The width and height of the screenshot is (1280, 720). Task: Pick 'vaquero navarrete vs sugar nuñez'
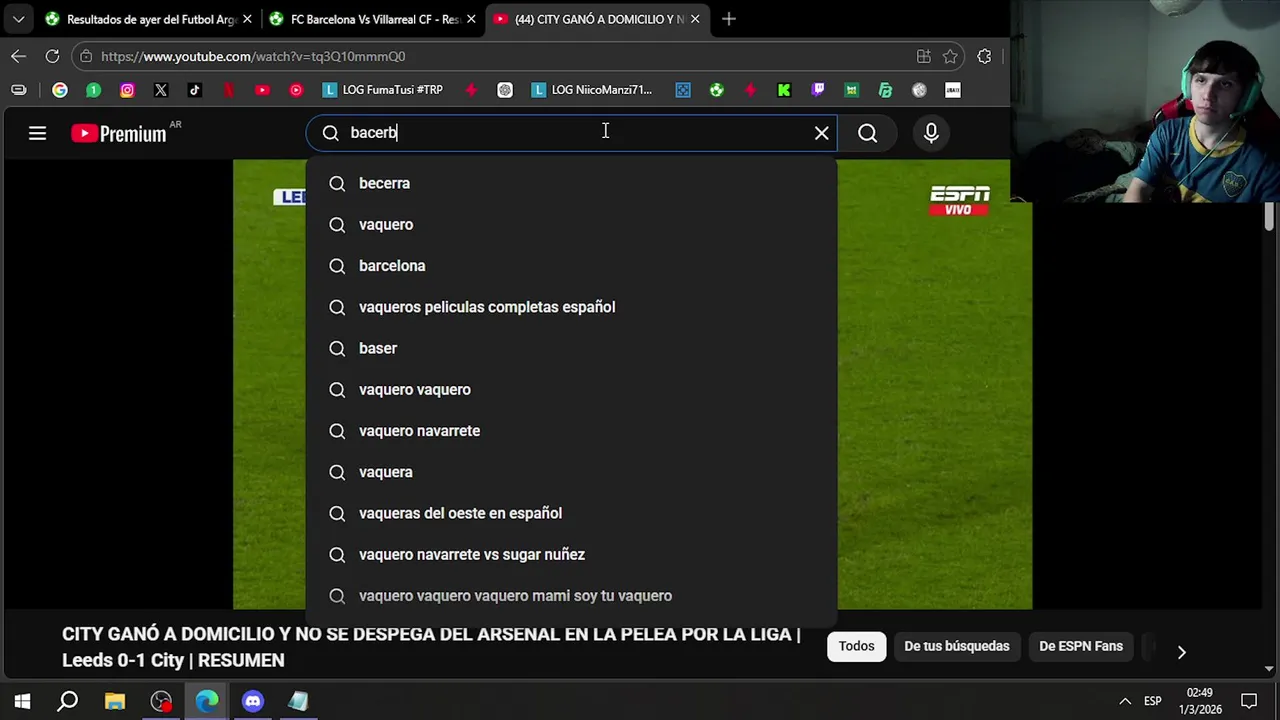571,554
